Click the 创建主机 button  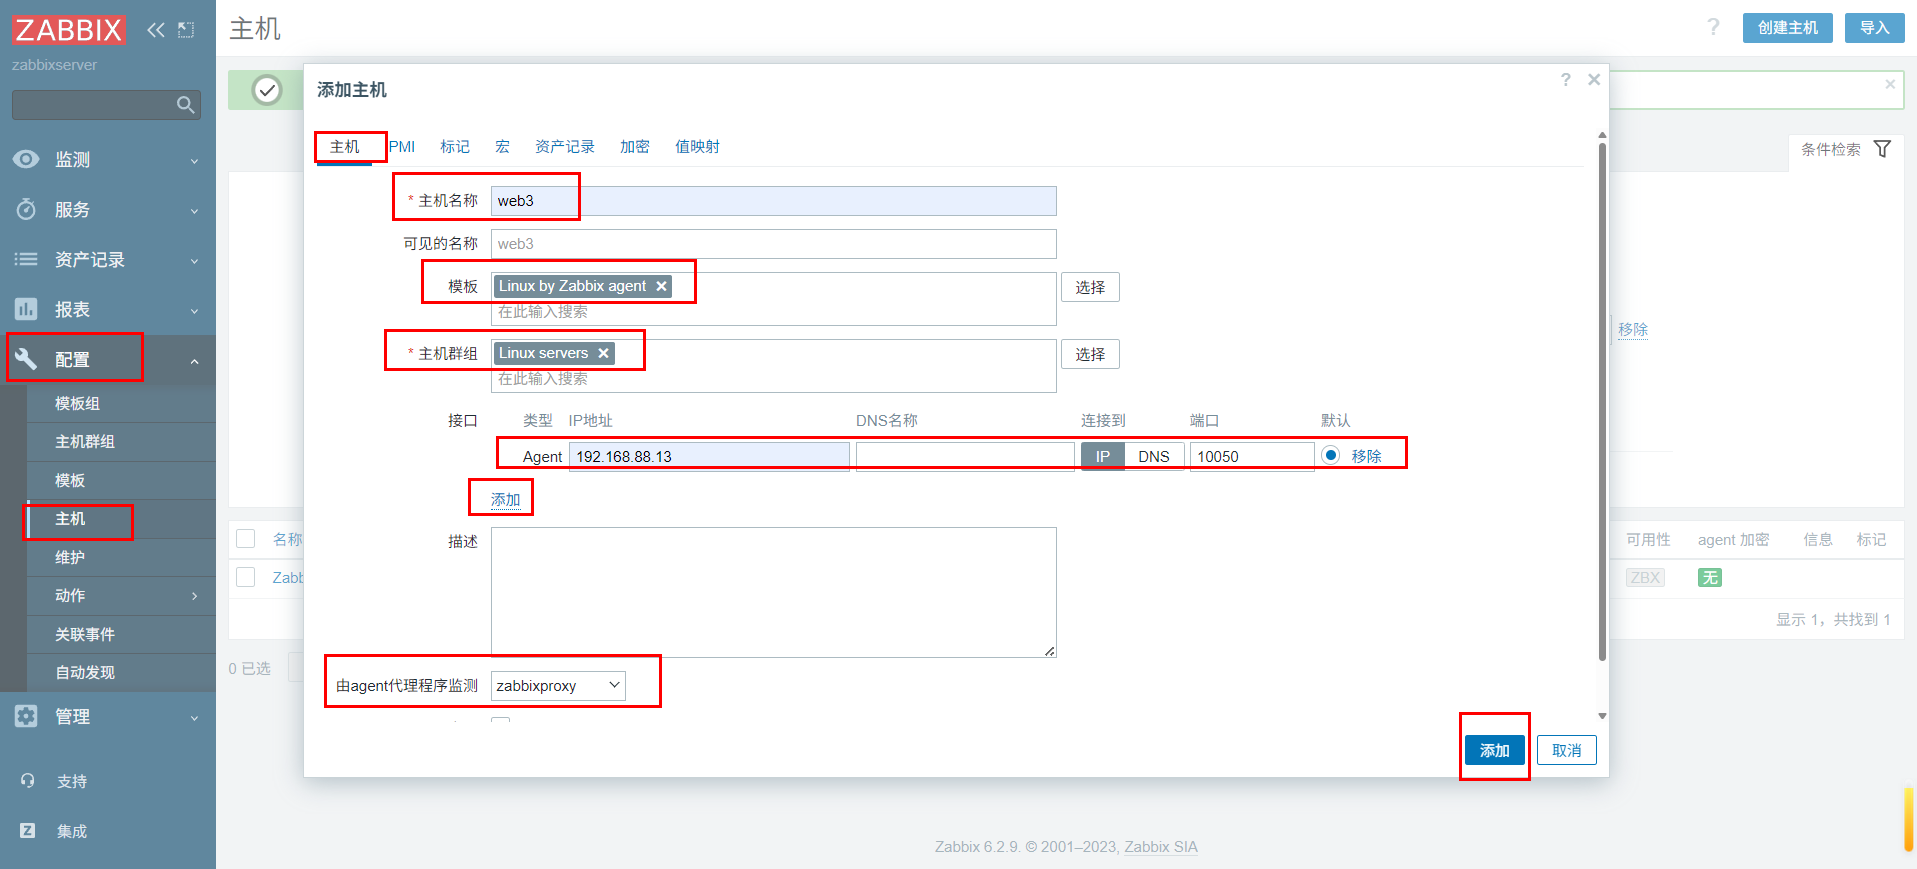pyautogui.click(x=1788, y=28)
